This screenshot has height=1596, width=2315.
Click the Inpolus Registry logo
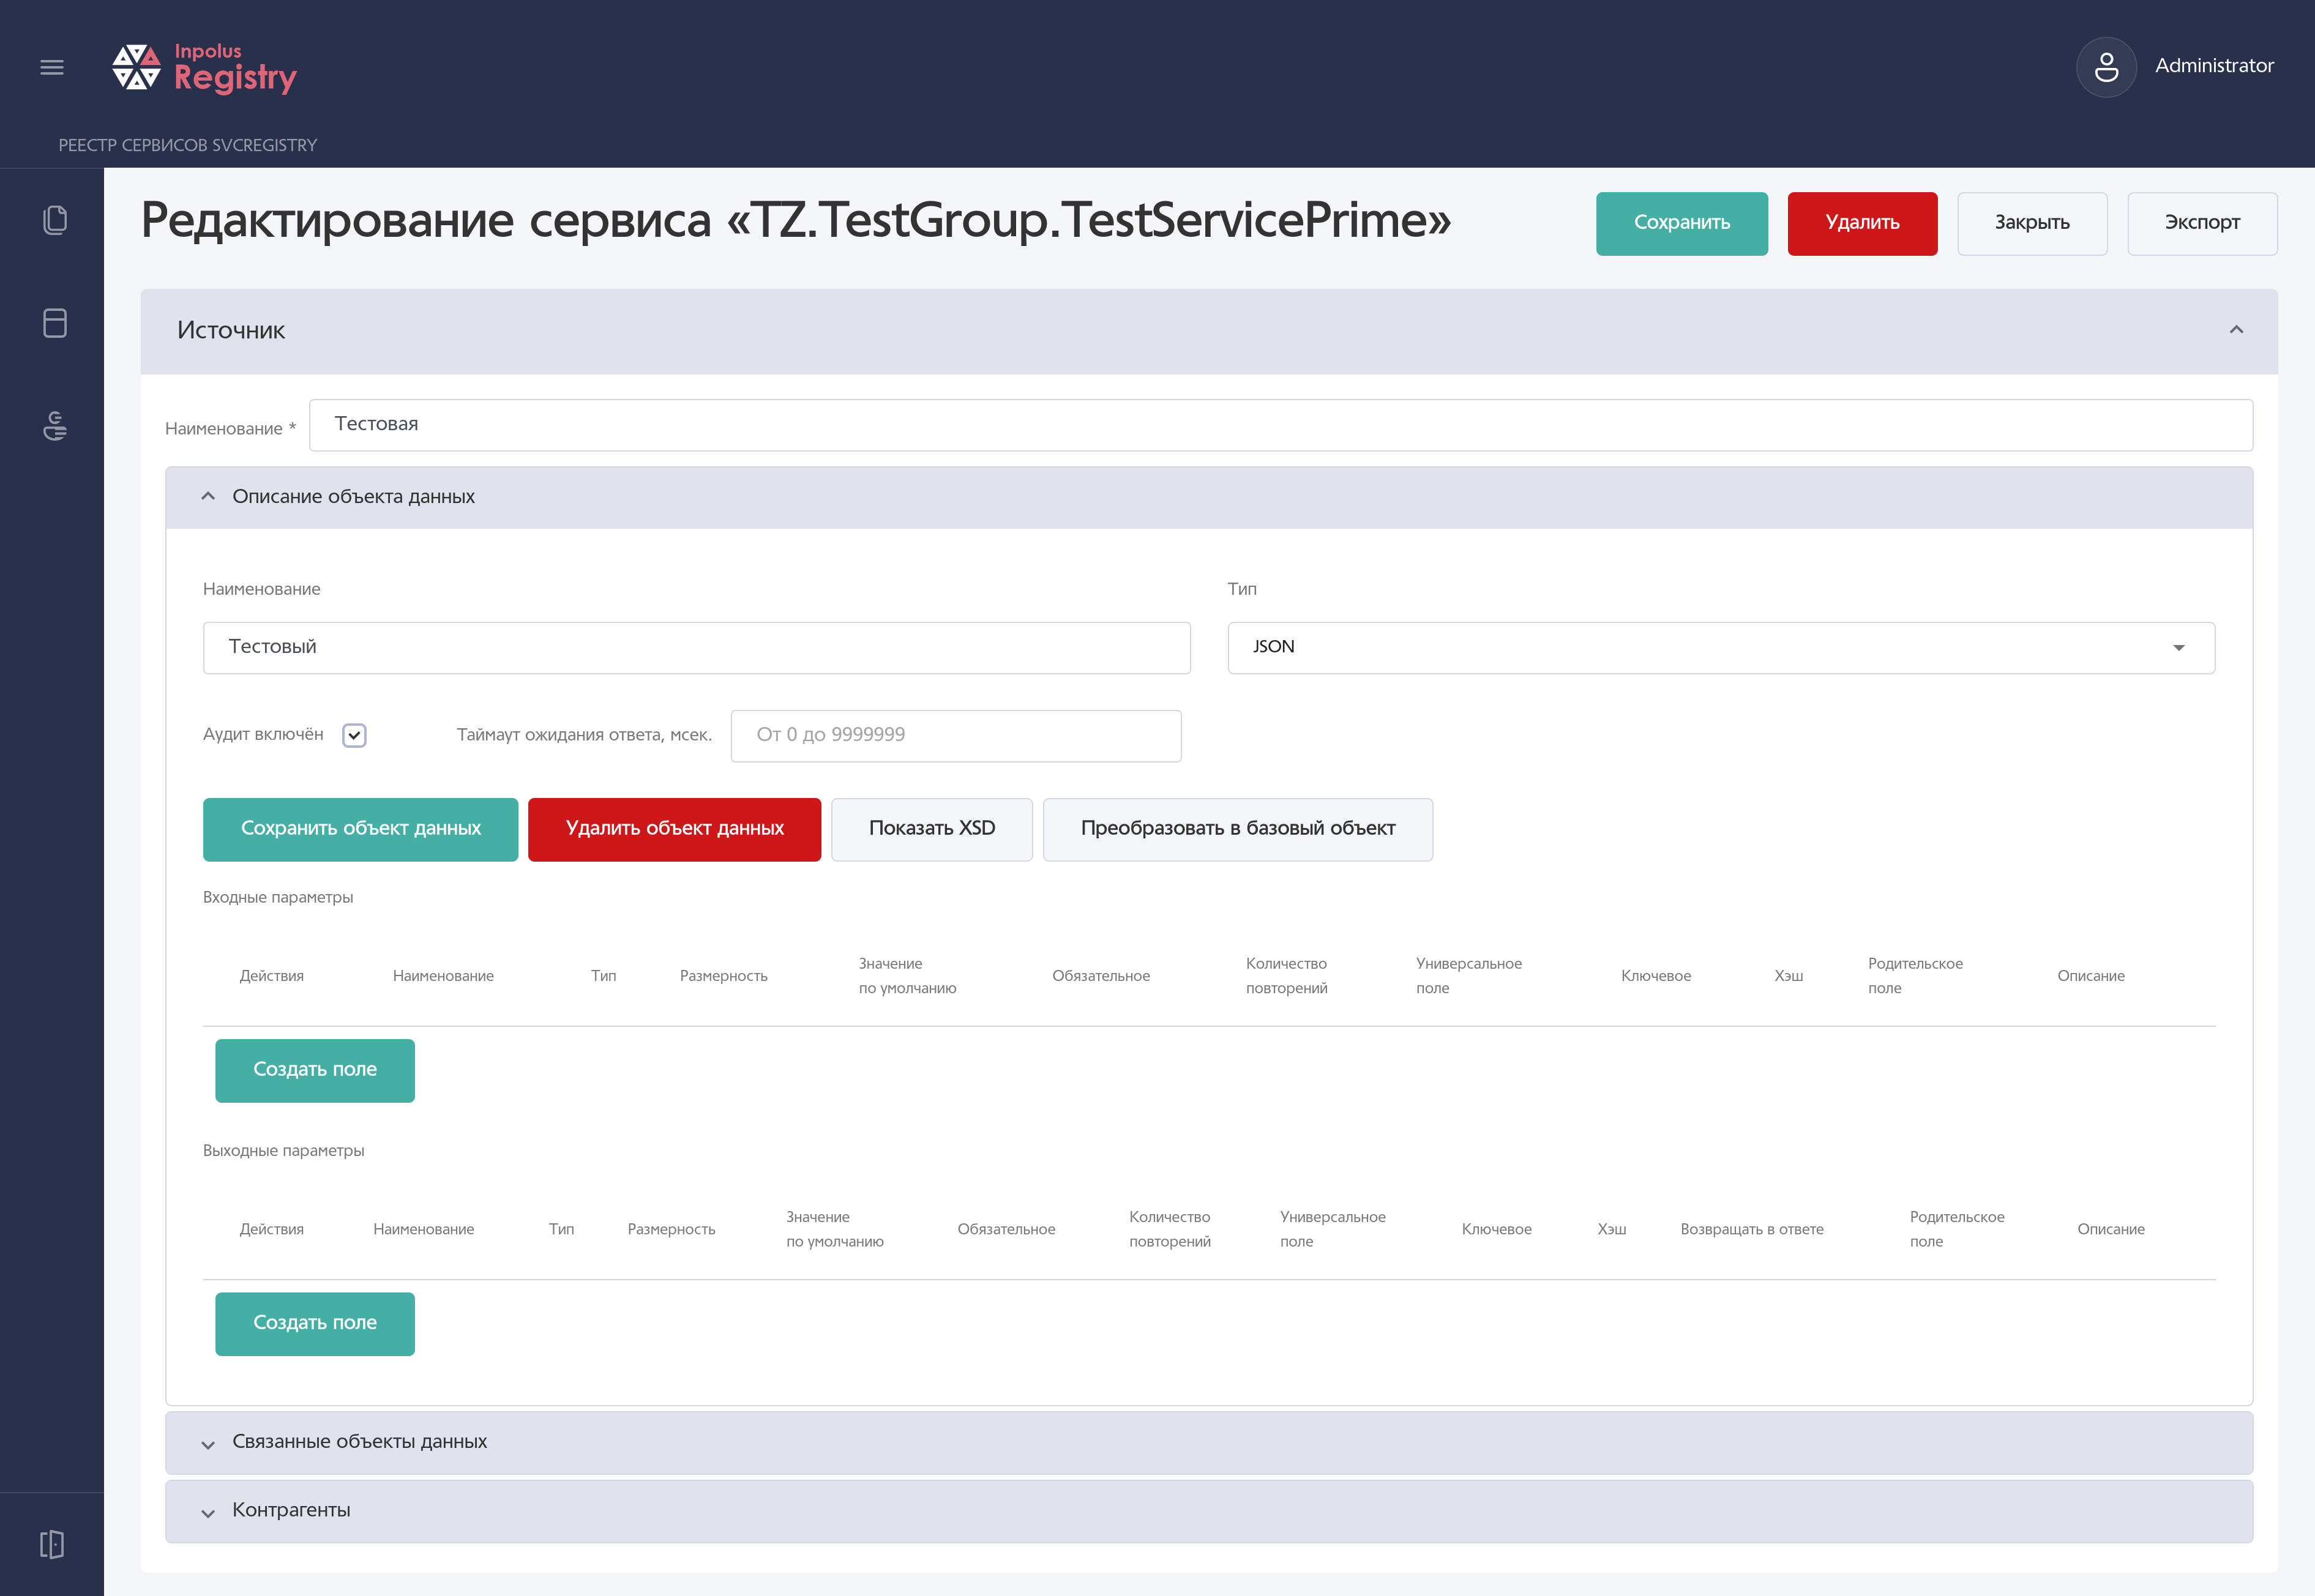coord(204,68)
